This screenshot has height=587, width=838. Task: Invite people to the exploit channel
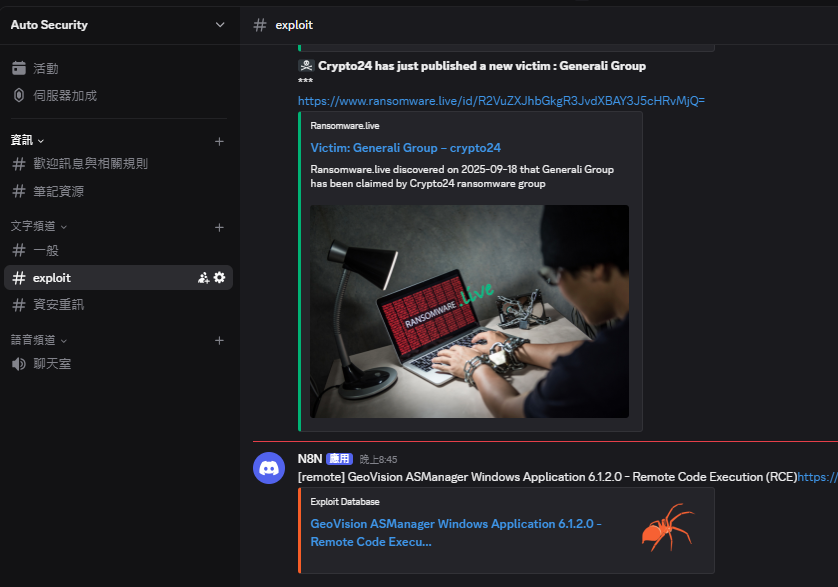click(203, 277)
